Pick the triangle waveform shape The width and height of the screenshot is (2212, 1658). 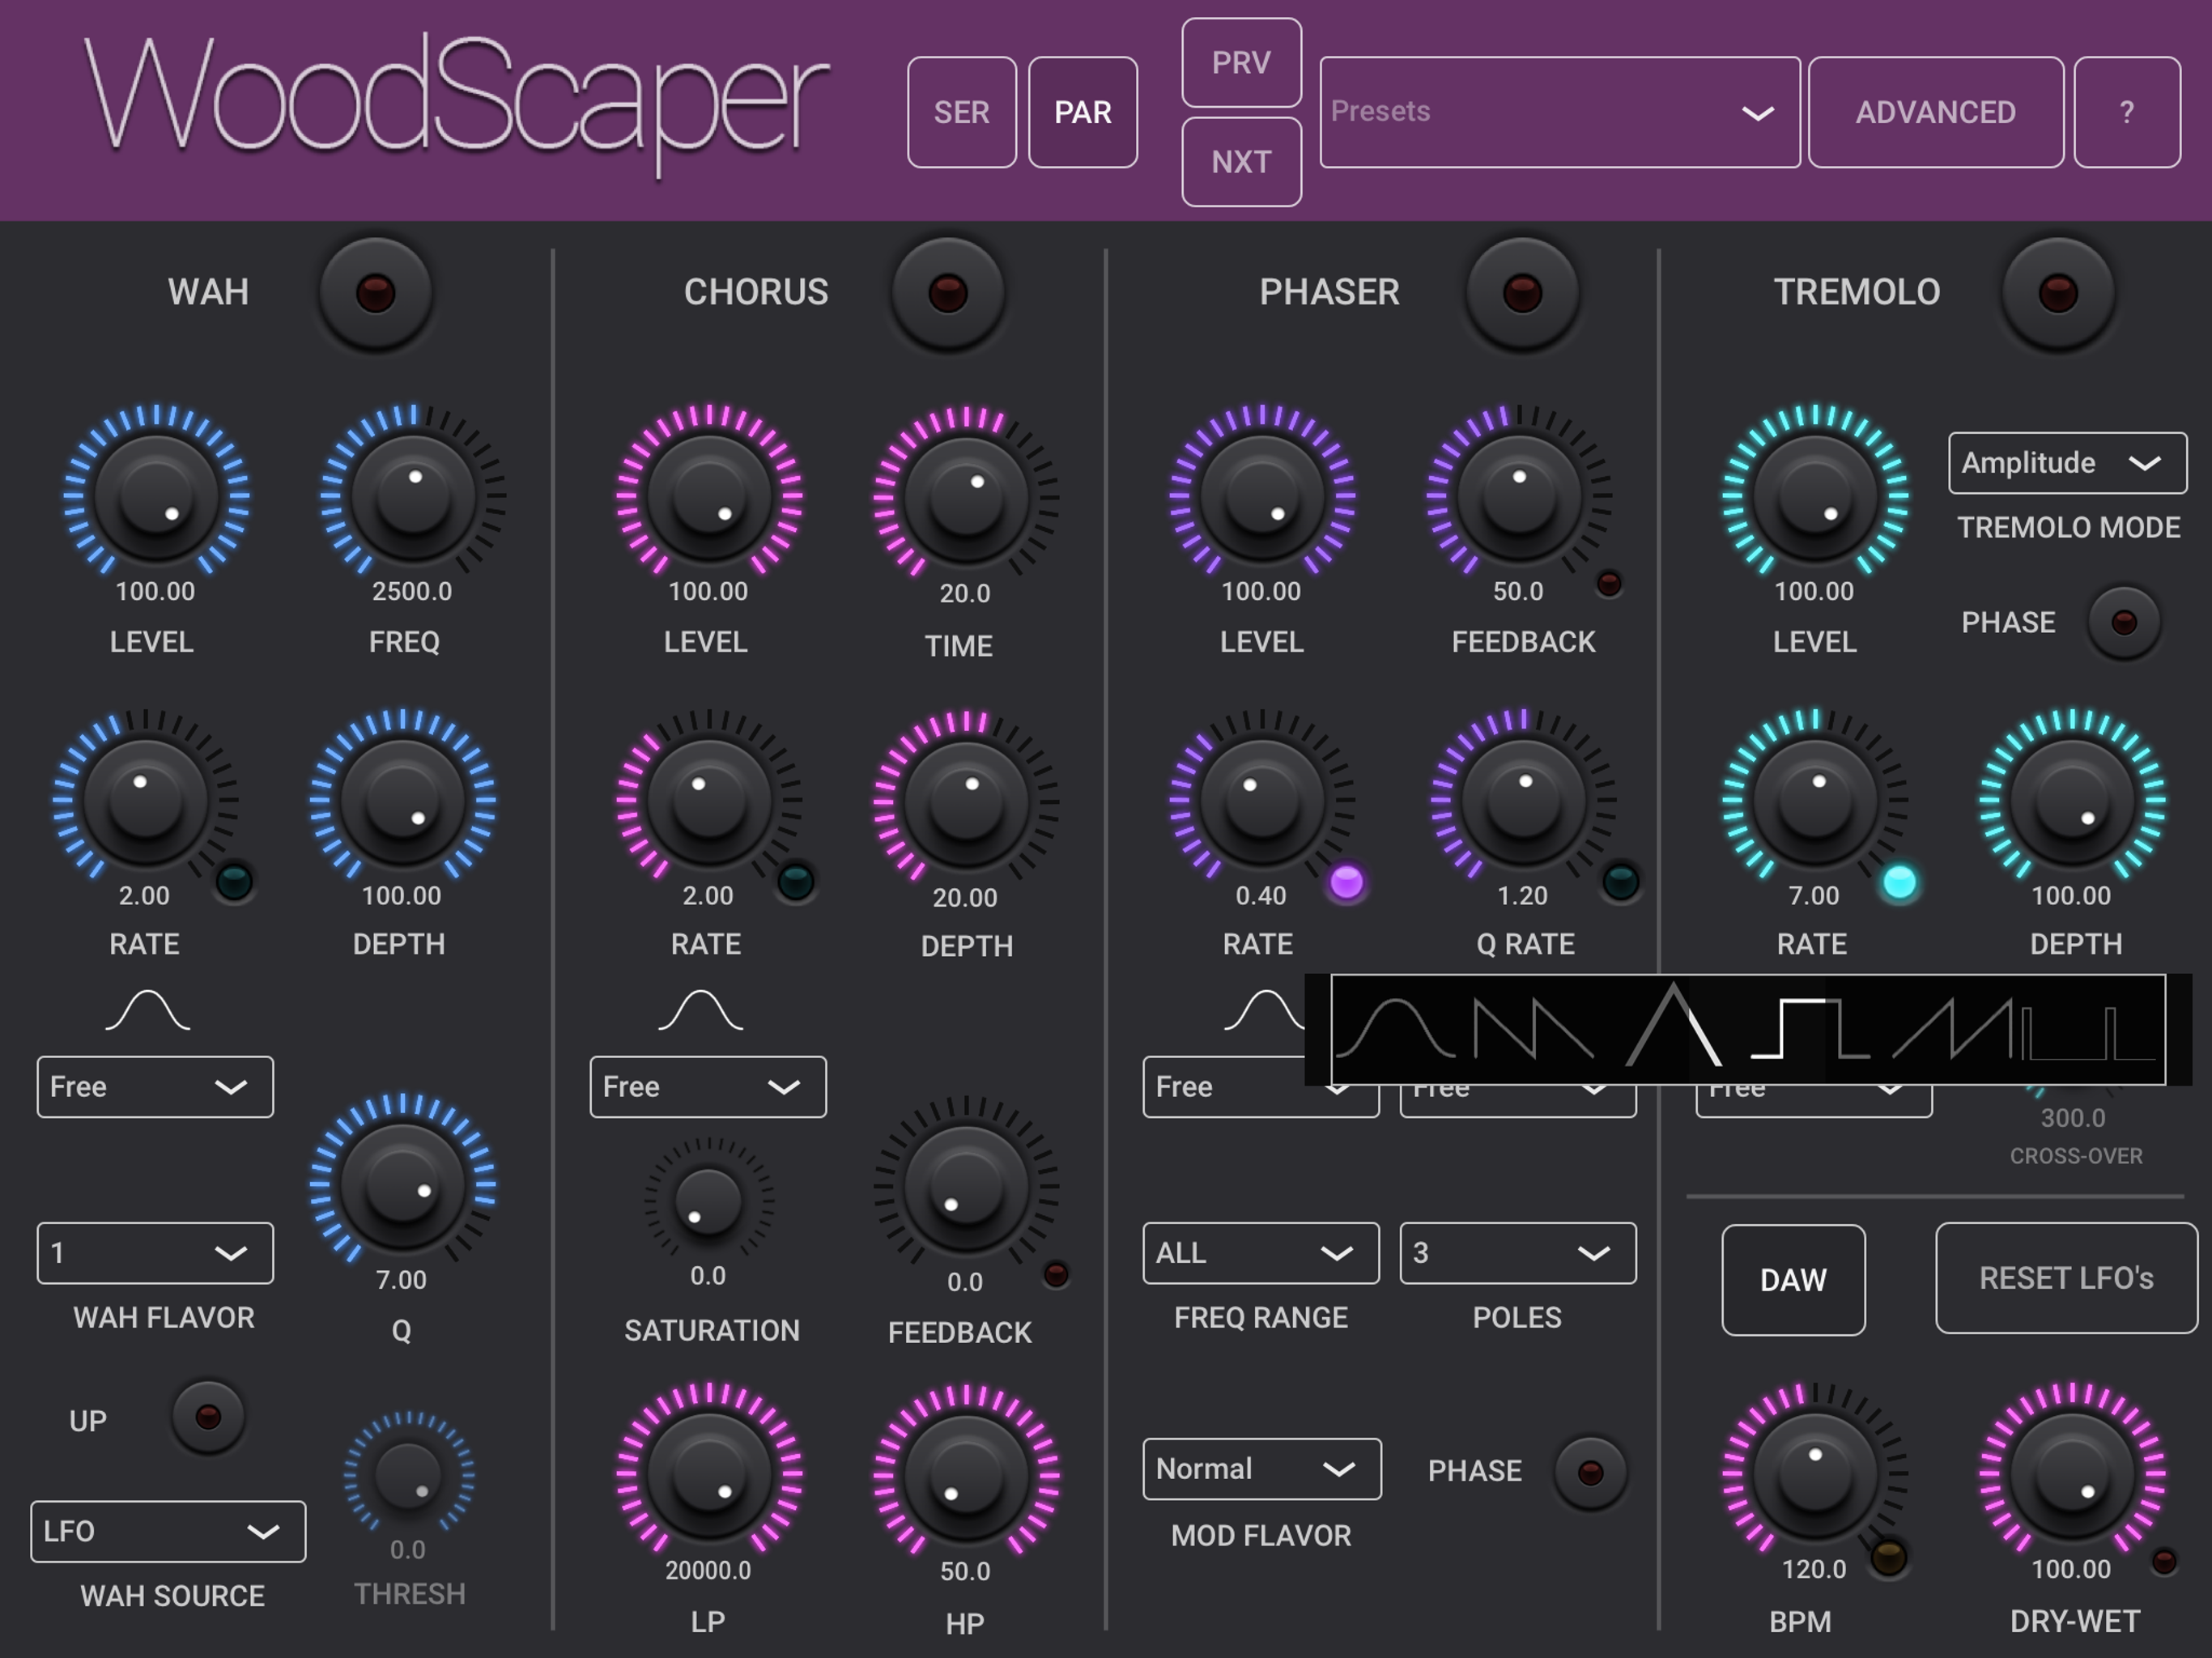[x=1673, y=1030]
